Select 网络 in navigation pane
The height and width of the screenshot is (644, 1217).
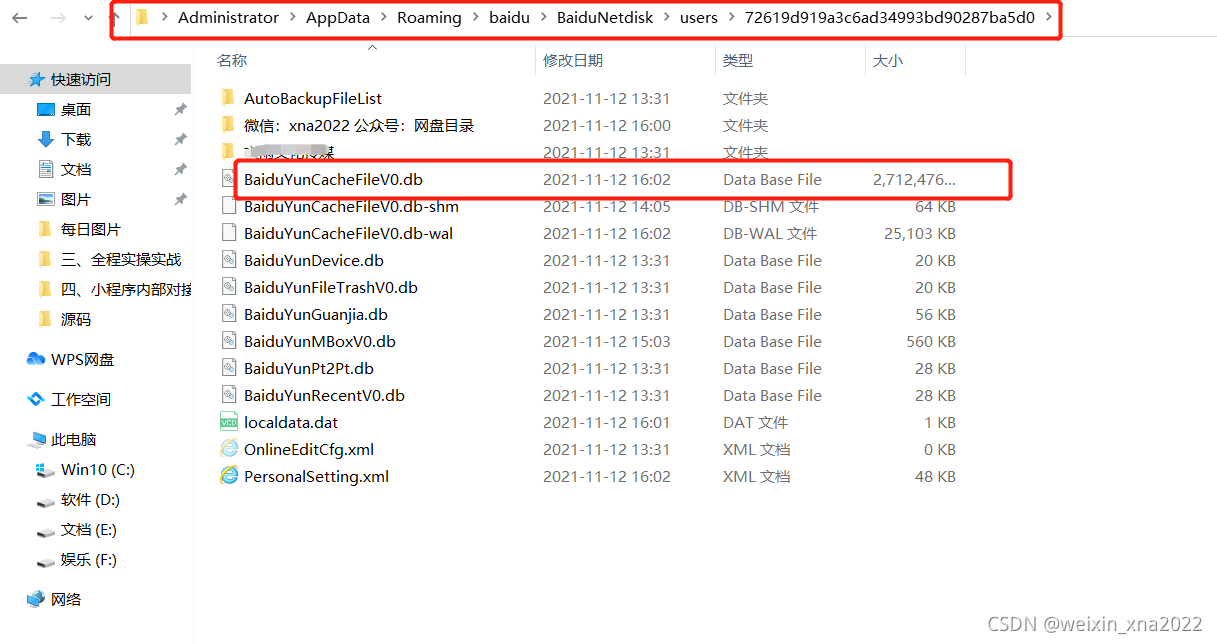pyautogui.click(x=66, y=599)
